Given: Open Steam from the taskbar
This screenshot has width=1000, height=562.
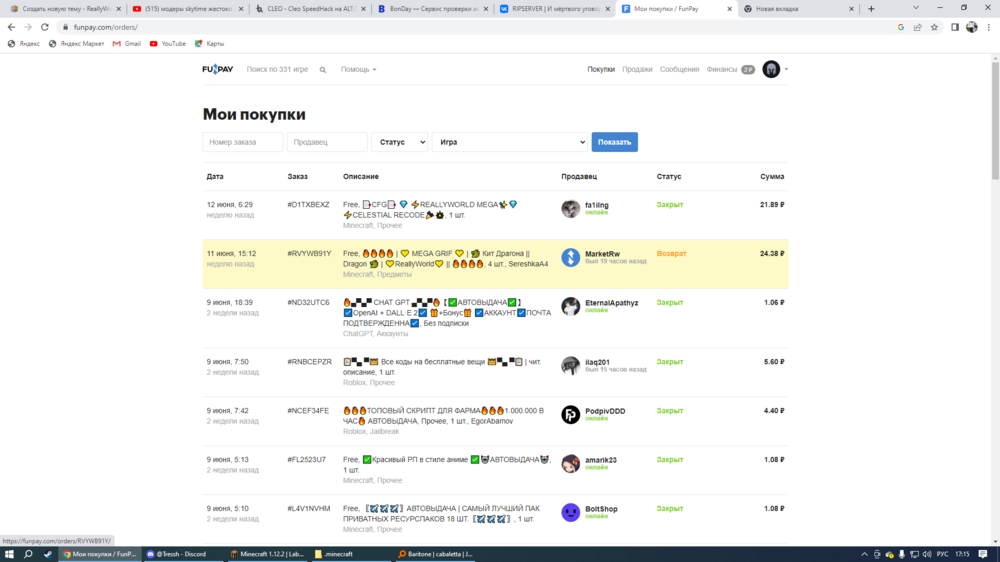Looking at the screenshot, I should 47,554.
